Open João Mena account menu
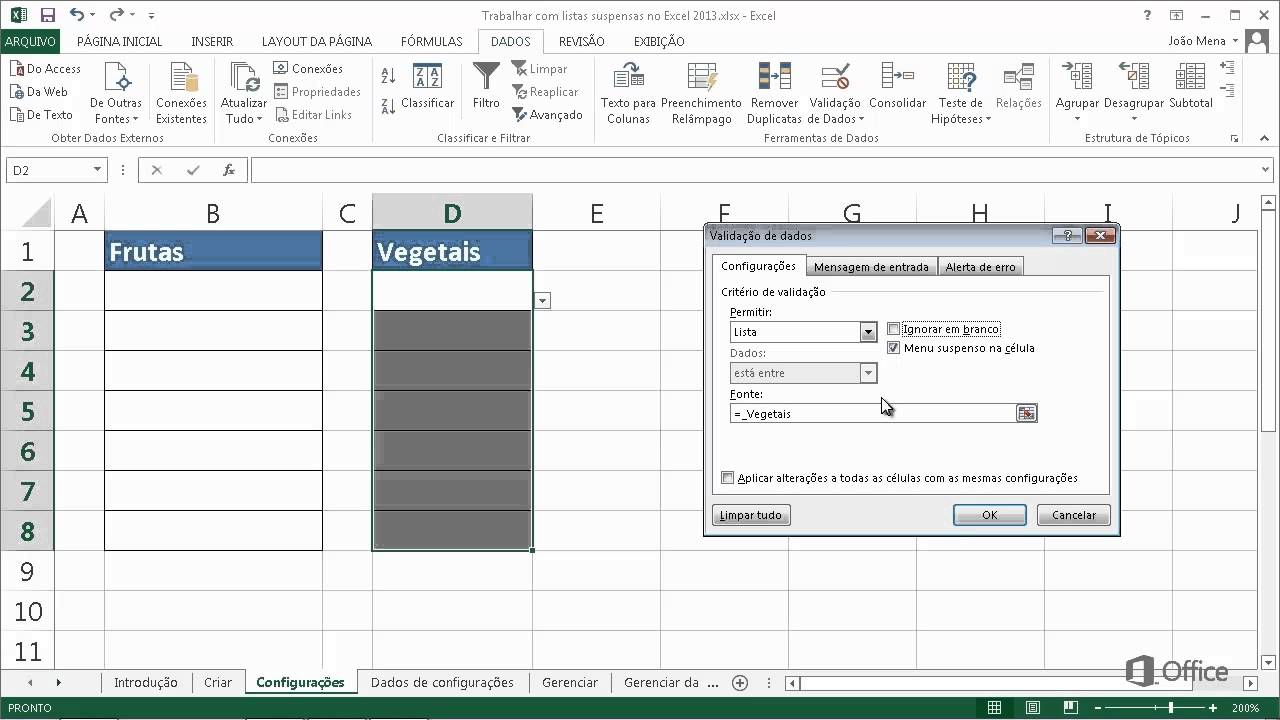Screen dimensions: 1280x720 click(x=1203, y=41)
